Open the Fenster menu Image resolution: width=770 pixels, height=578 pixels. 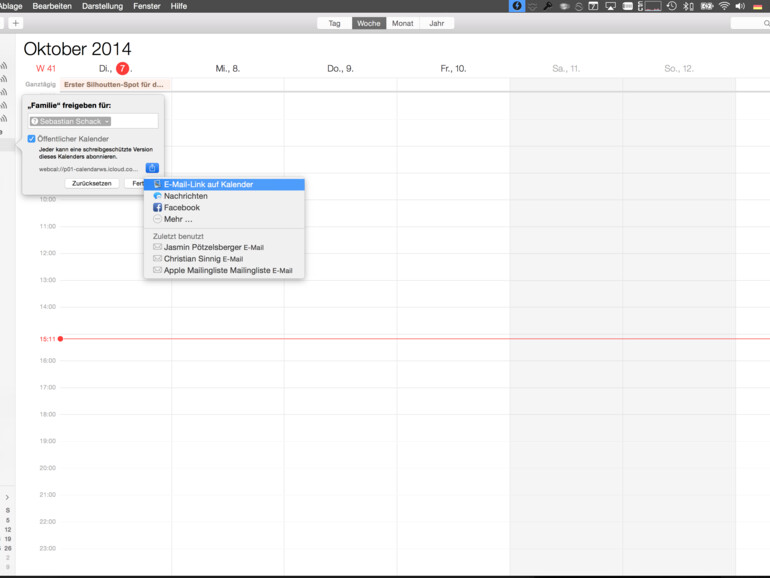[146, 6]
